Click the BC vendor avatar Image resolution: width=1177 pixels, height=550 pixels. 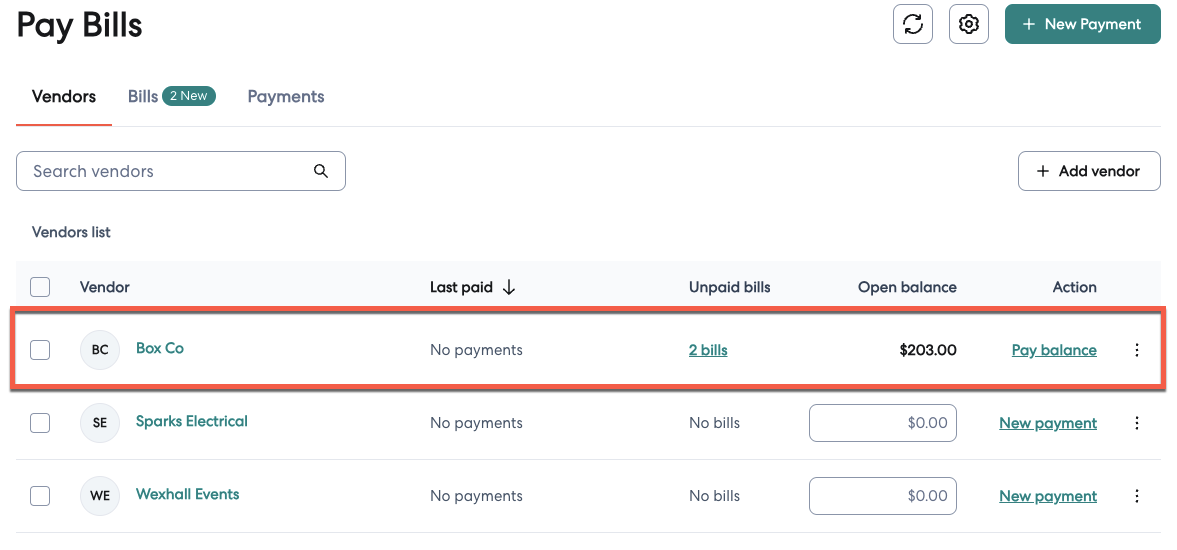pos(100,350)
